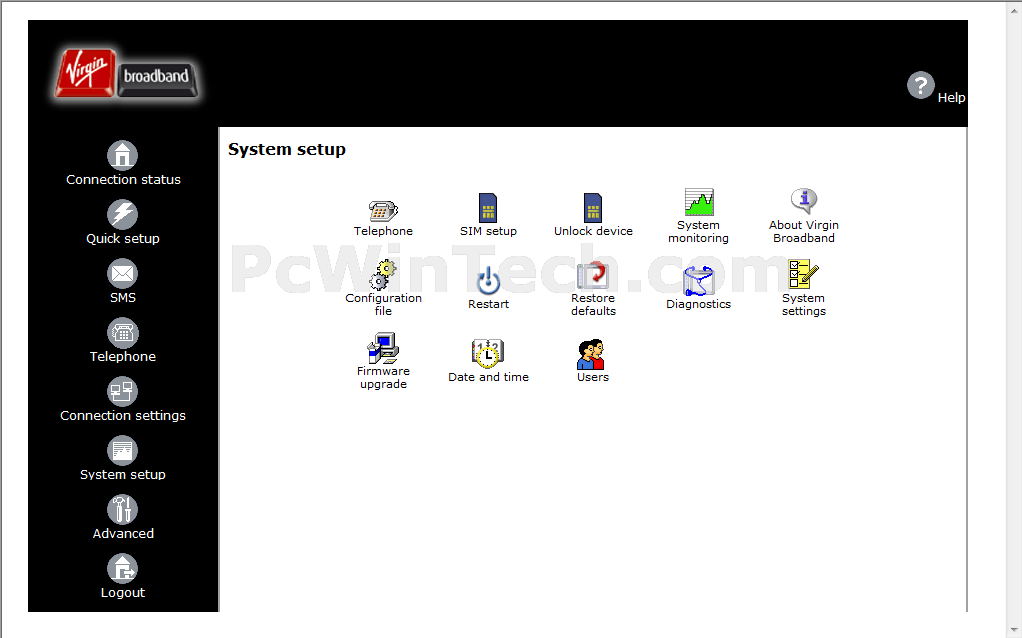The width and height of the screenshot is (1022, 638).
Task: Click the Restart power icon
Action: 488,281
